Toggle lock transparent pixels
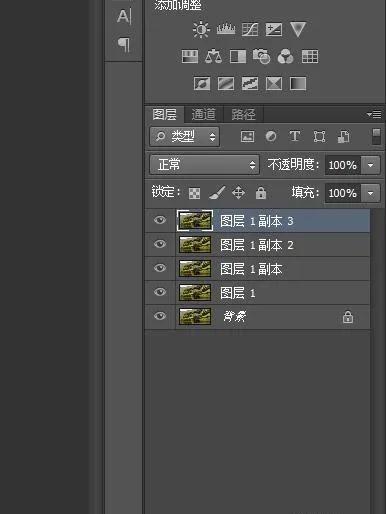This screenshot has width=386, height=514. click(194, 193)
